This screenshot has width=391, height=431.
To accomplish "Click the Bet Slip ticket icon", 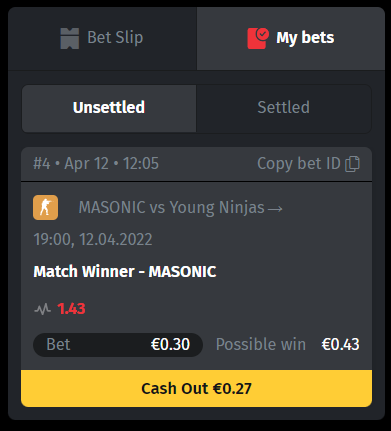I will (x=70, y=38).
